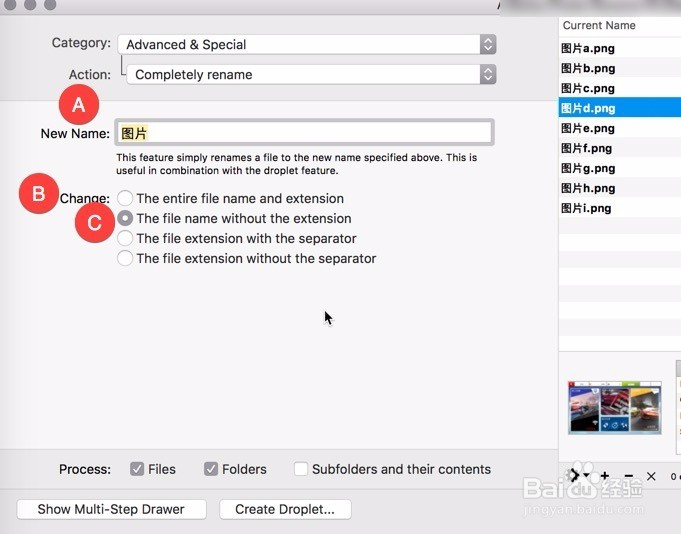Click the file preview thumbnail
Viewport: 681px width, 534px height.
click(x=615, y=407)
